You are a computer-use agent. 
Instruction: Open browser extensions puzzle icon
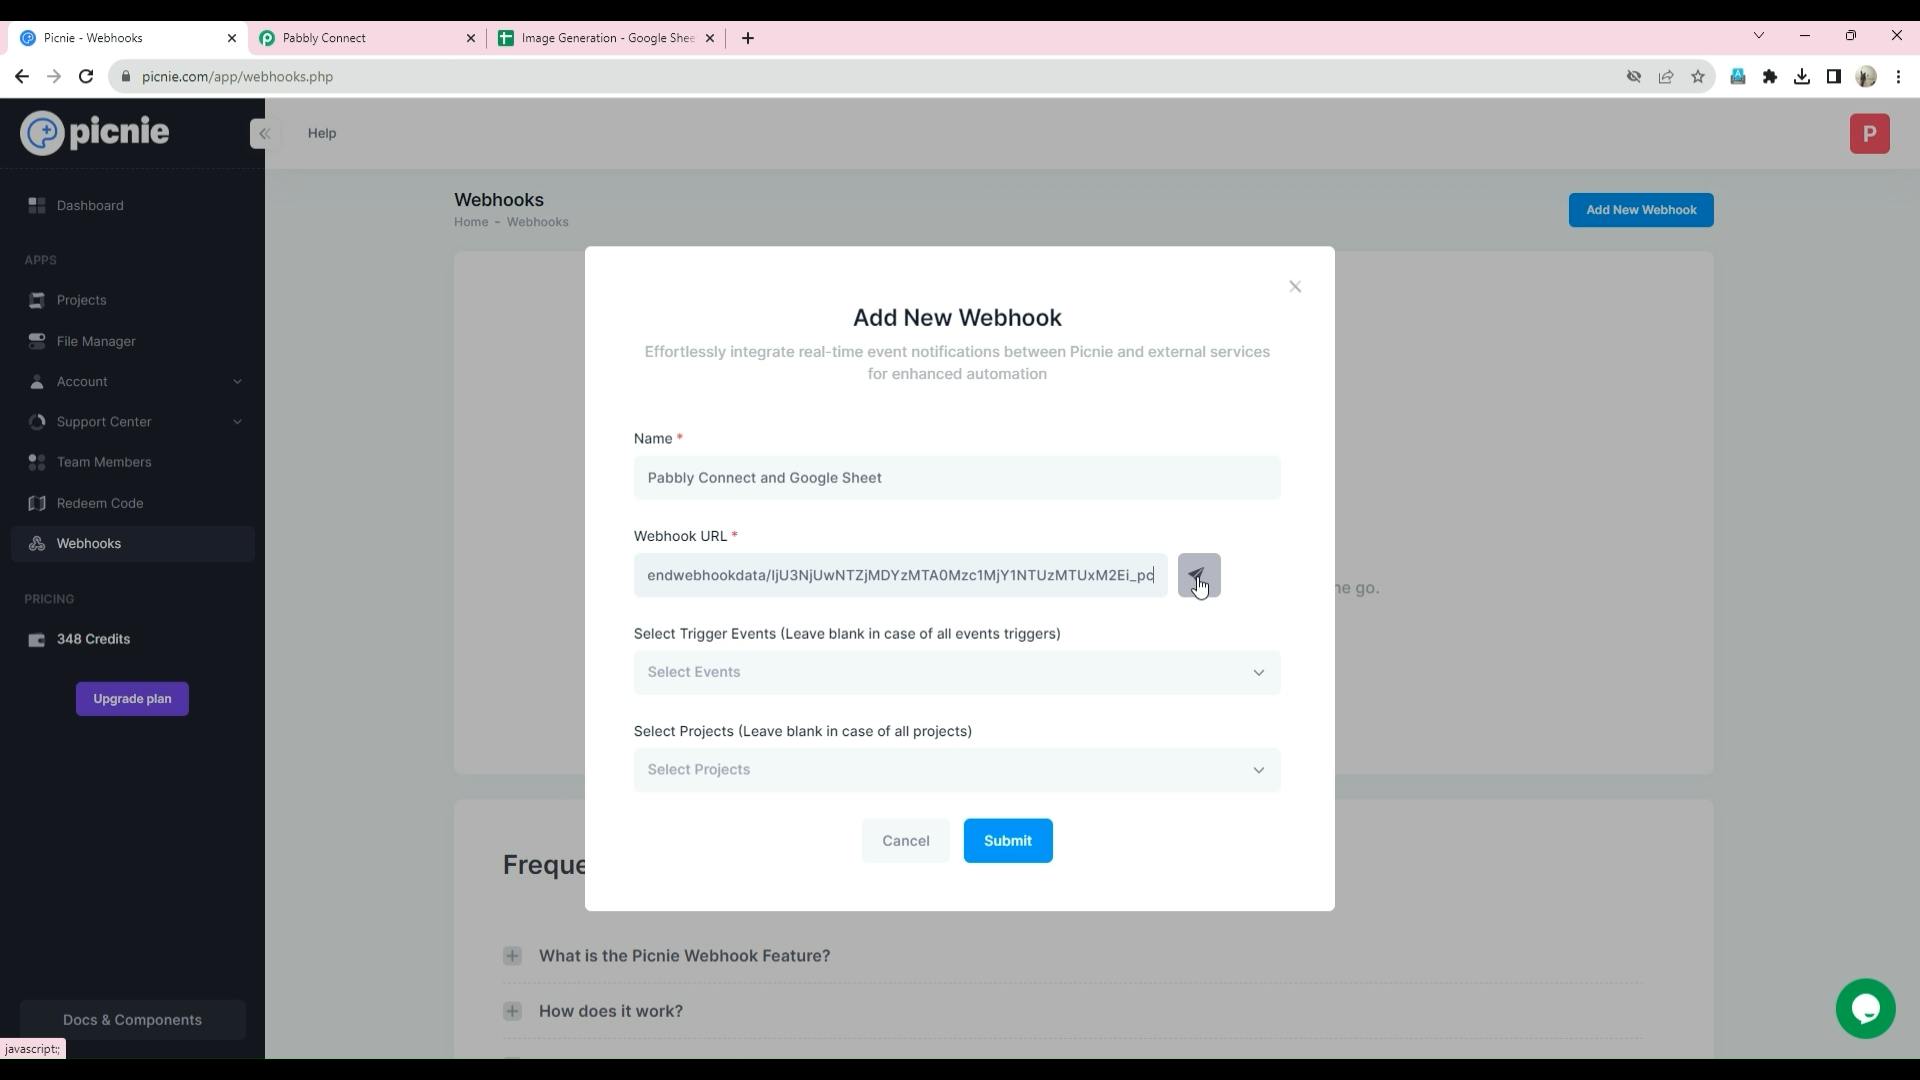[x=1770, y=77]
